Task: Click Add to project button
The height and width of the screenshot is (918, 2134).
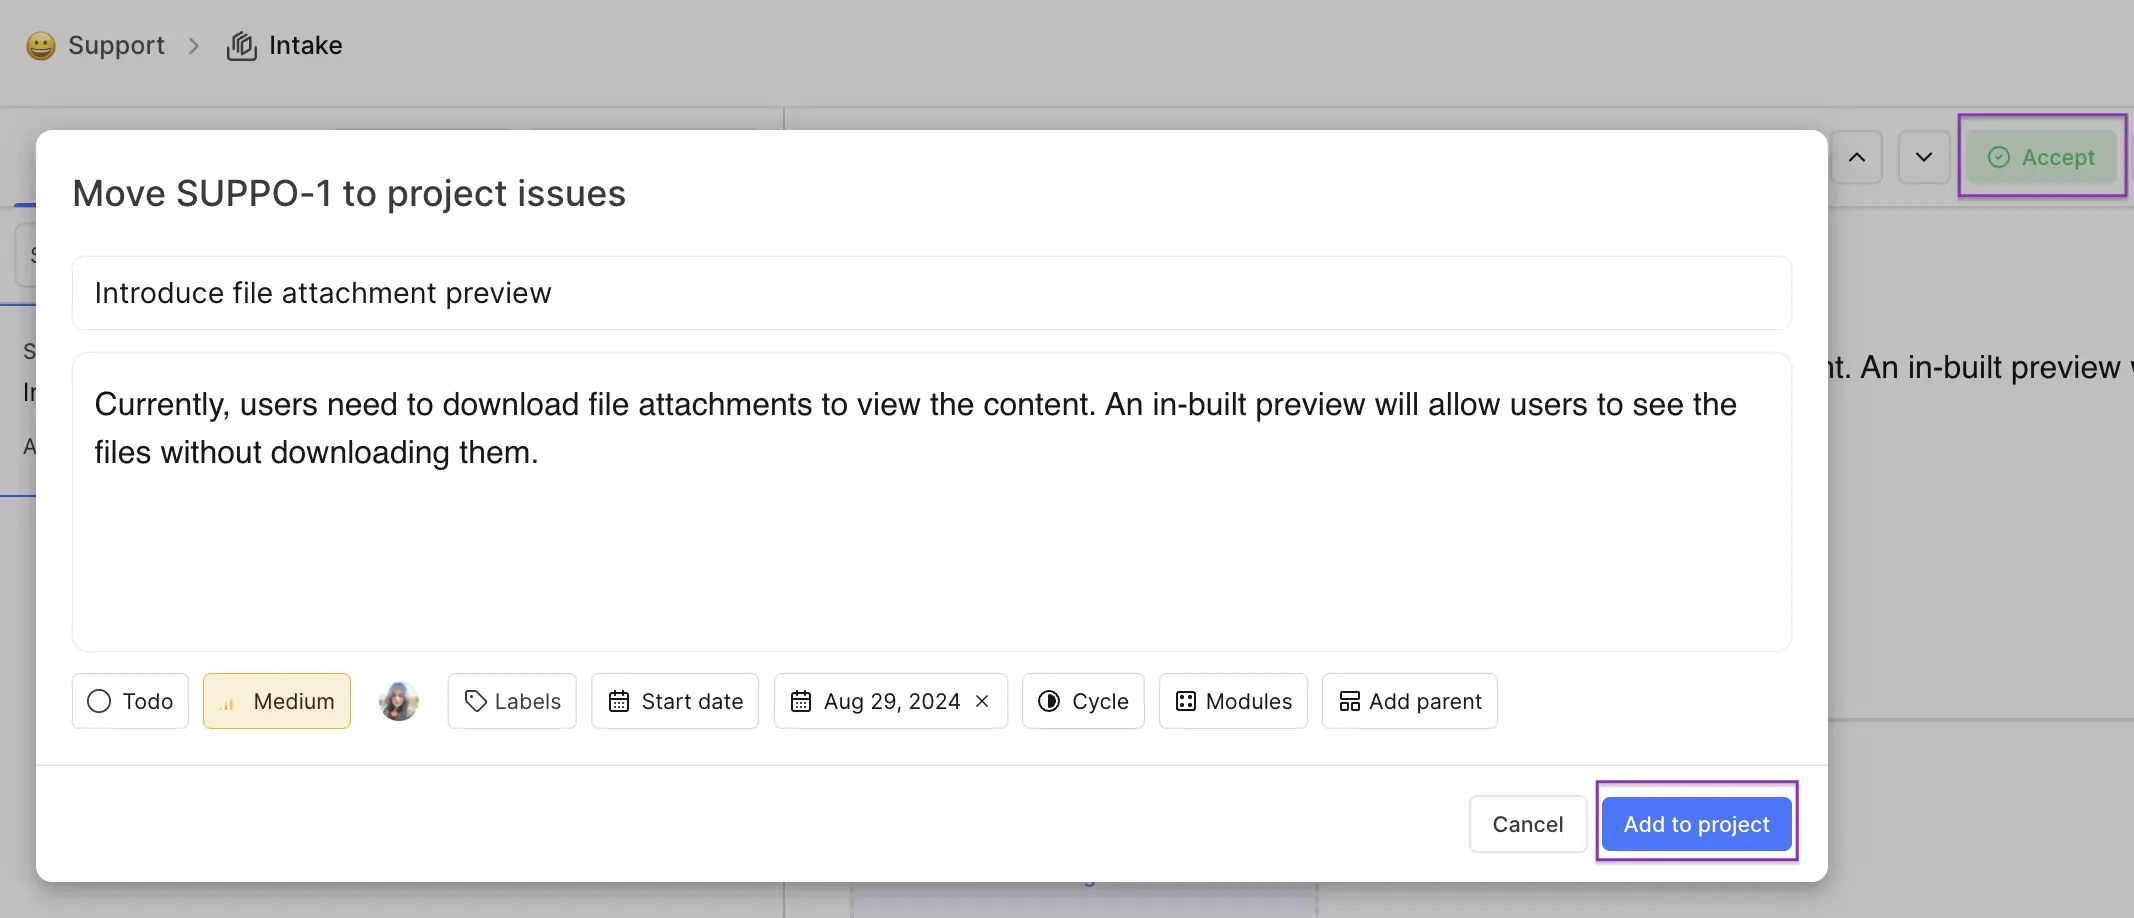Action: tap(1697, 824)
